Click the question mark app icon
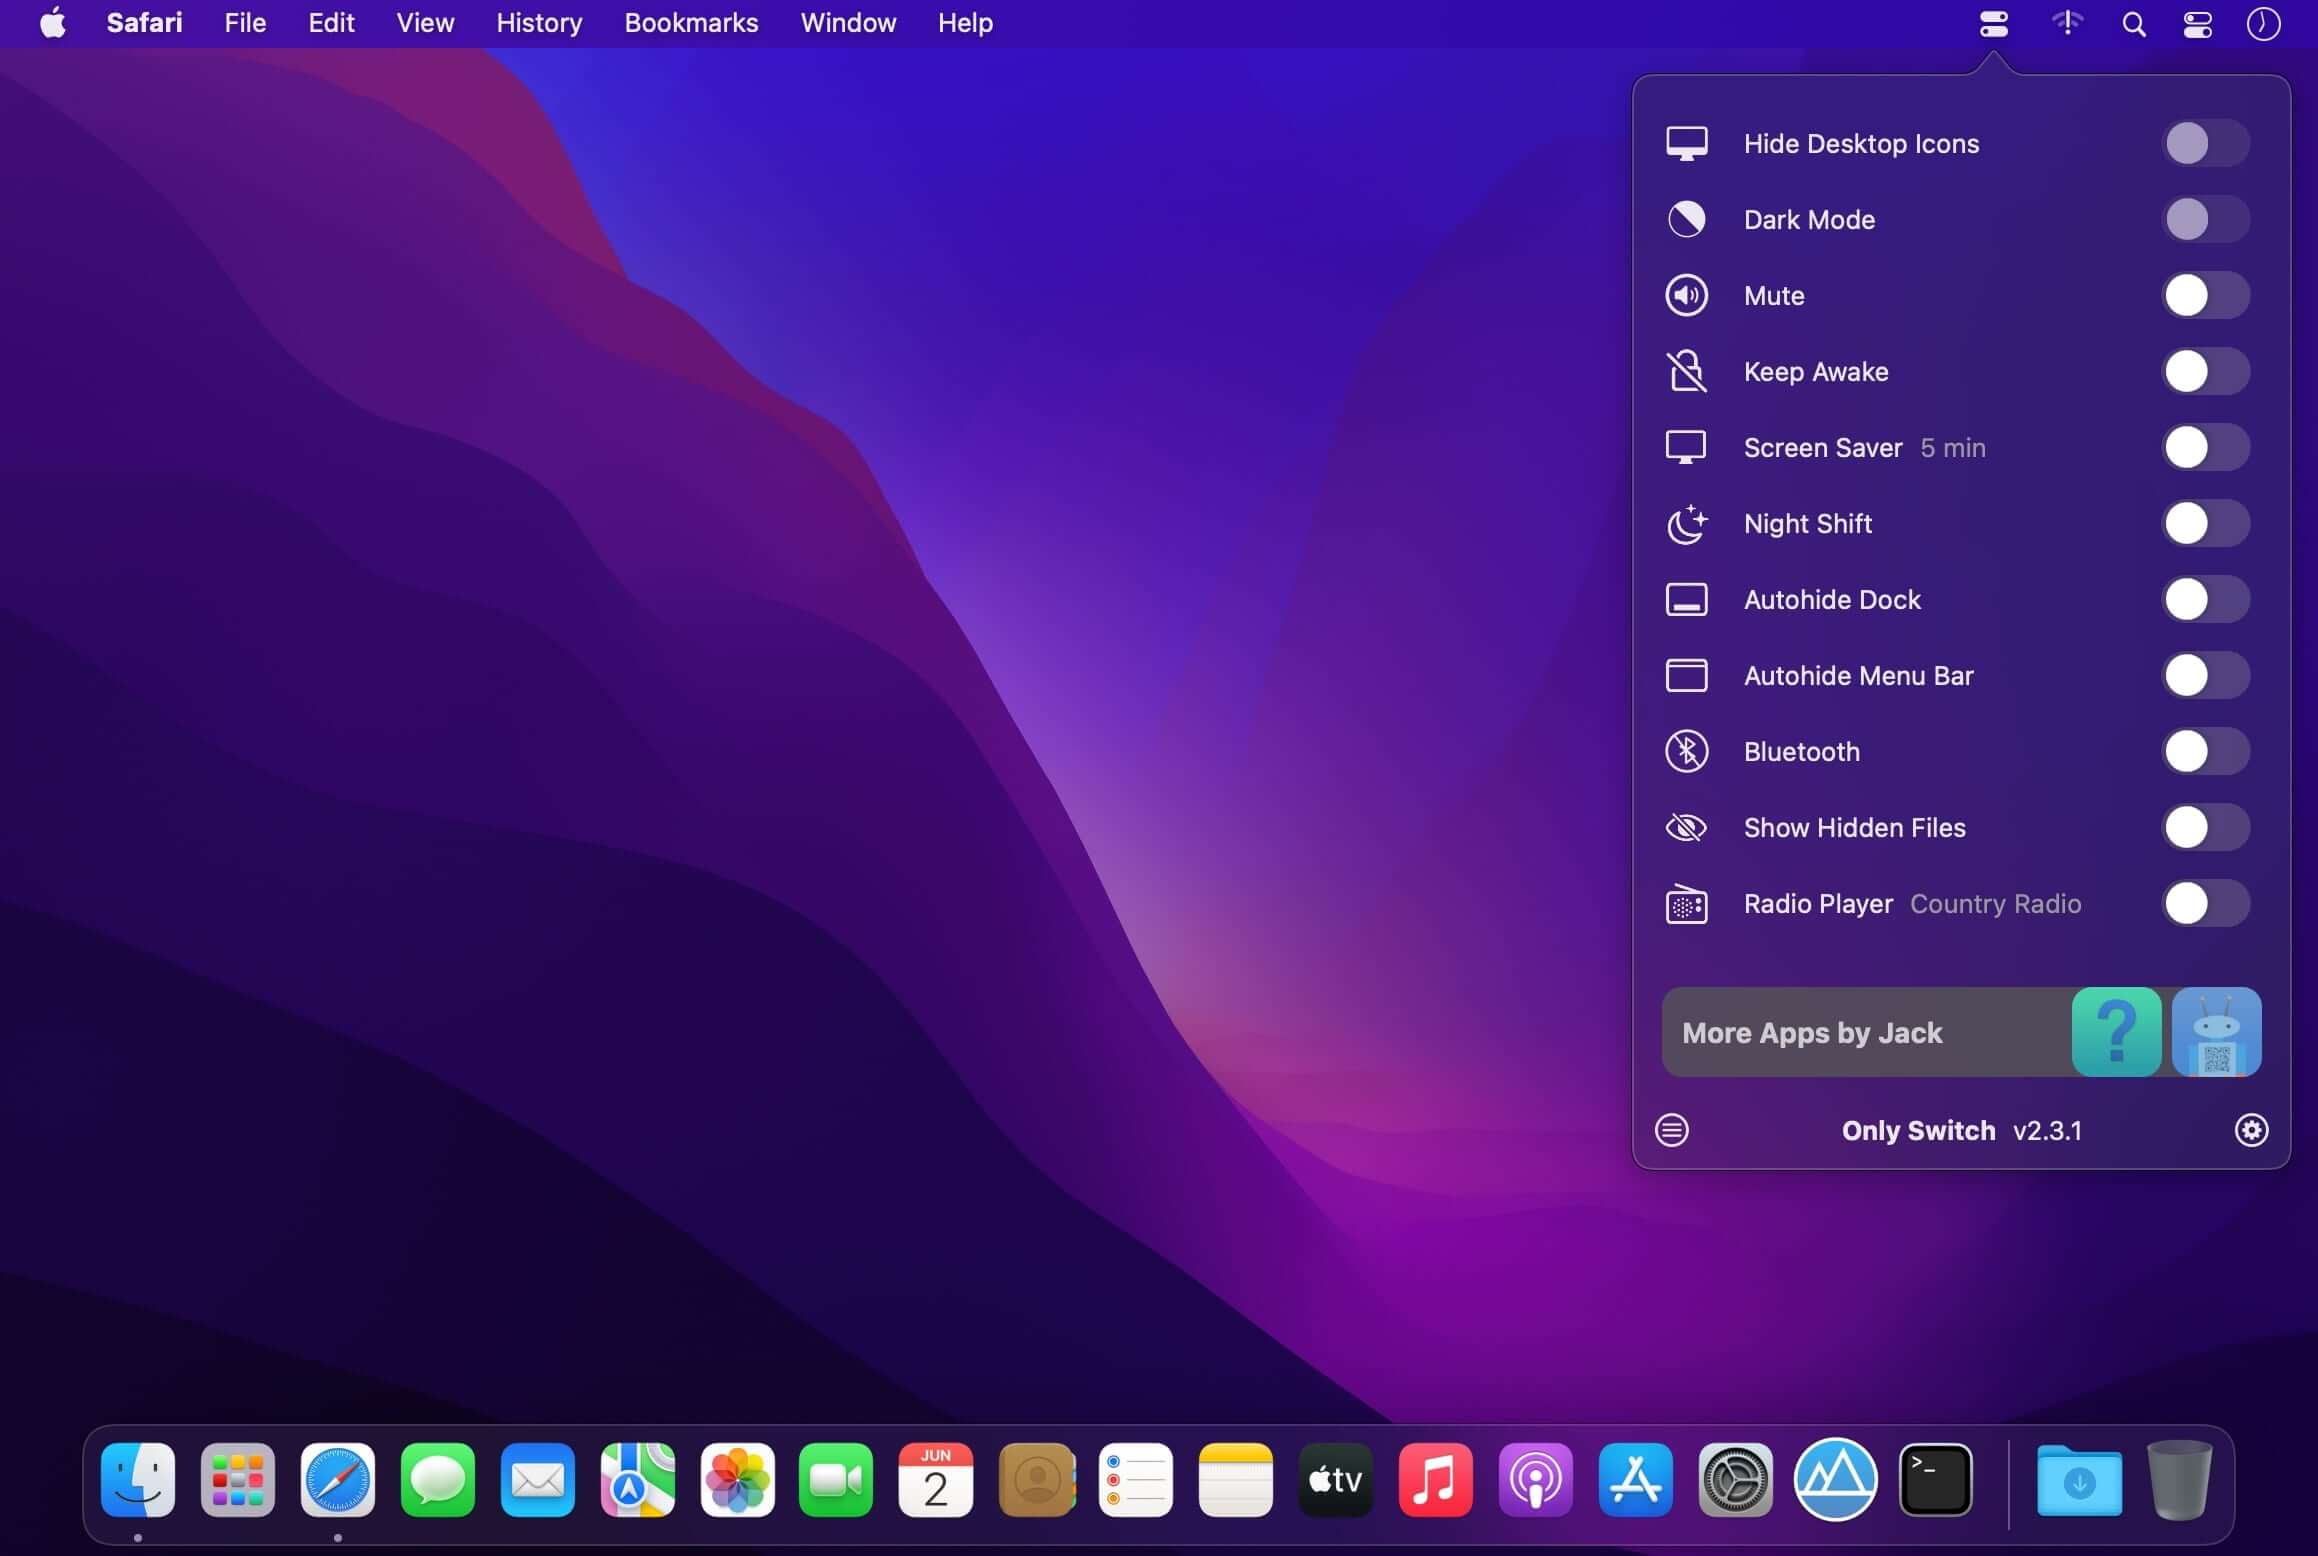2318x1556 pixels. click(2115, 1032)
